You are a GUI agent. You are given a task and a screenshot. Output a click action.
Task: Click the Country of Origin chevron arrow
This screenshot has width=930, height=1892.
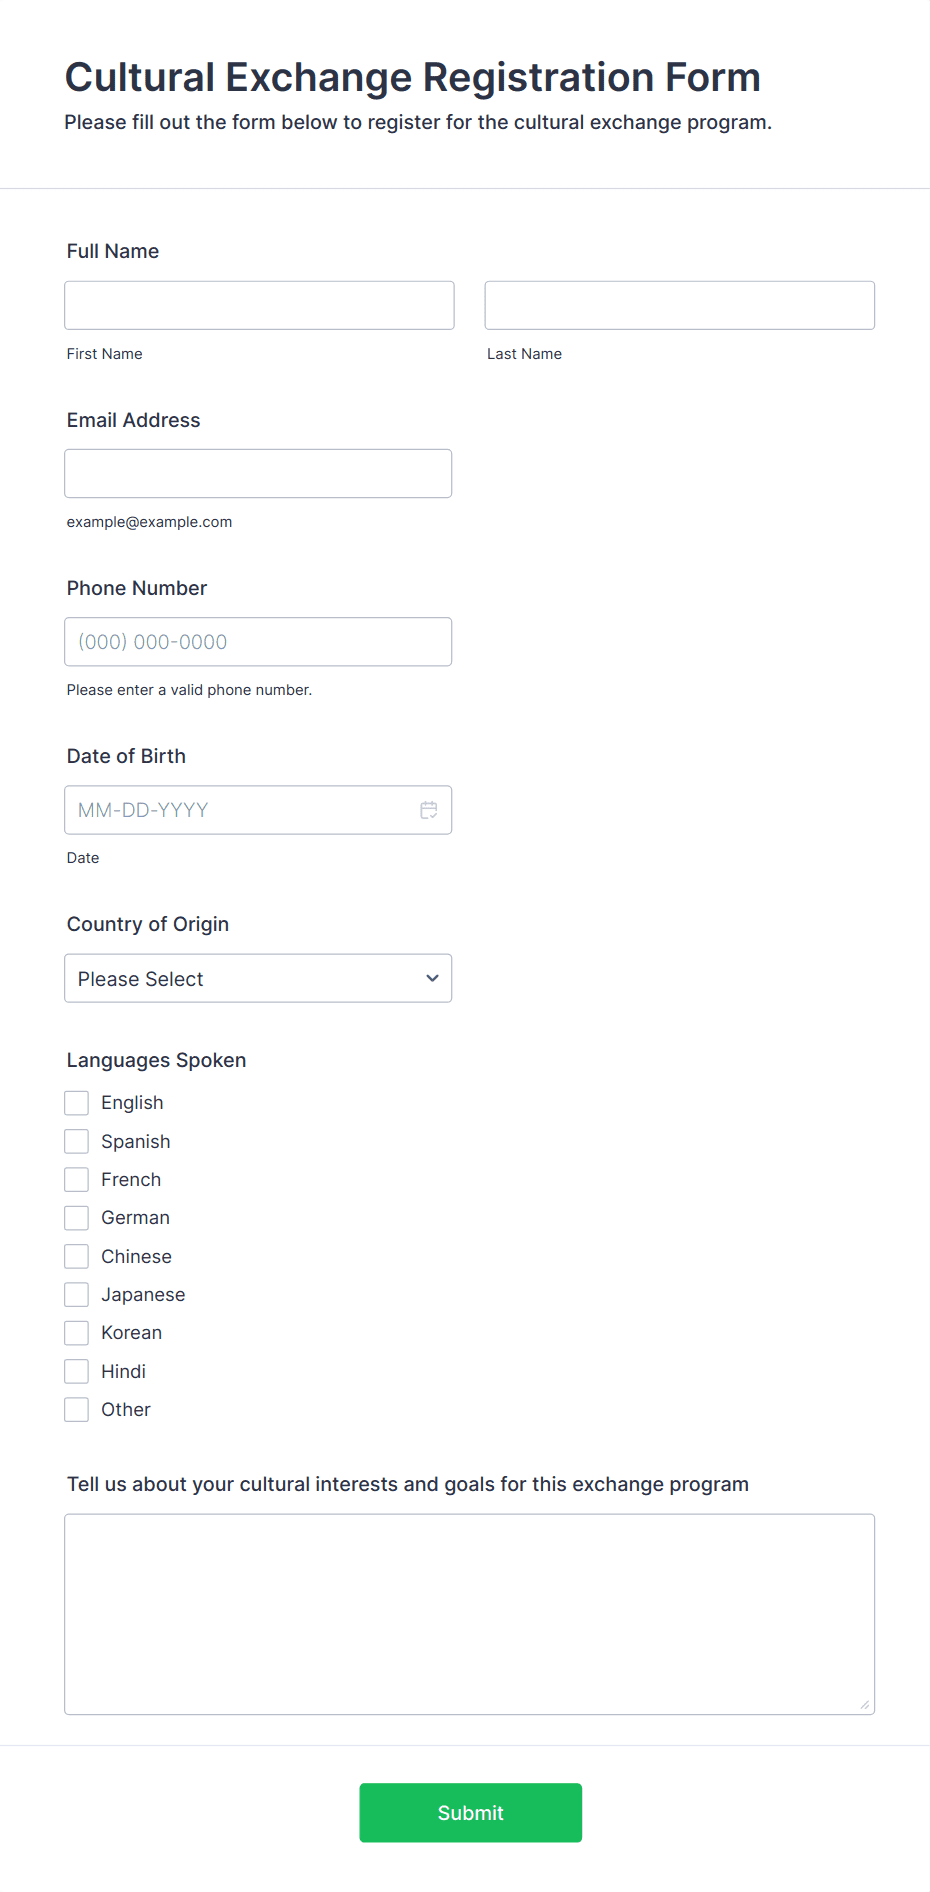tap(432, 978)
